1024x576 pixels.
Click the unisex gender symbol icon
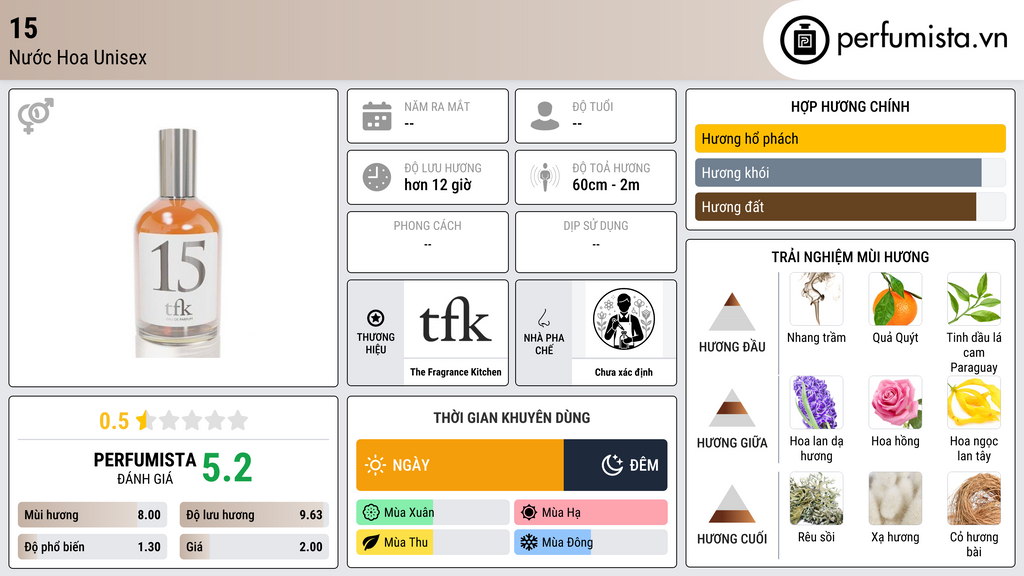click(36, 116)
